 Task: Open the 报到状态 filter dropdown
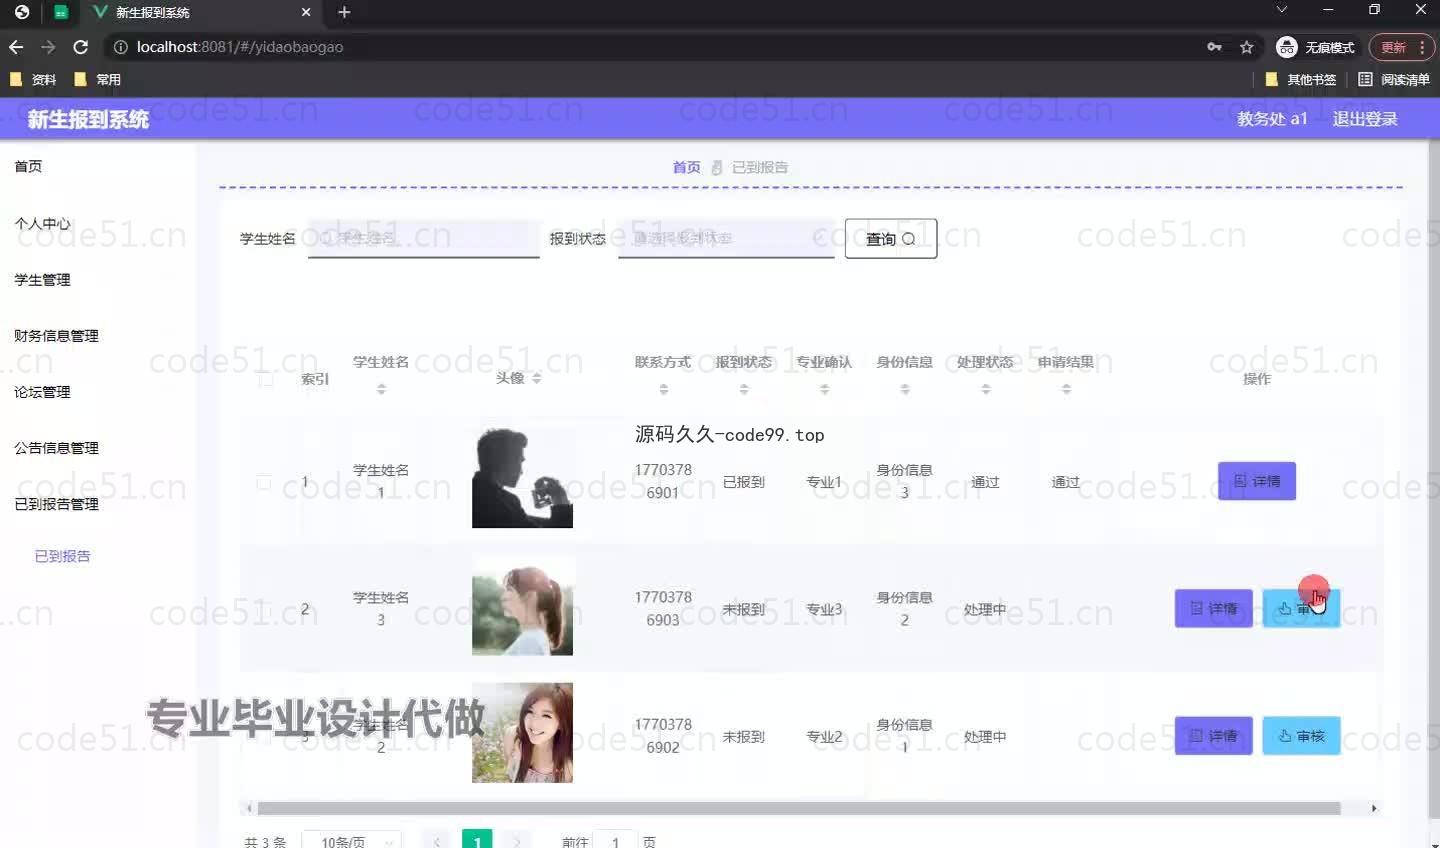pos(726,238)
